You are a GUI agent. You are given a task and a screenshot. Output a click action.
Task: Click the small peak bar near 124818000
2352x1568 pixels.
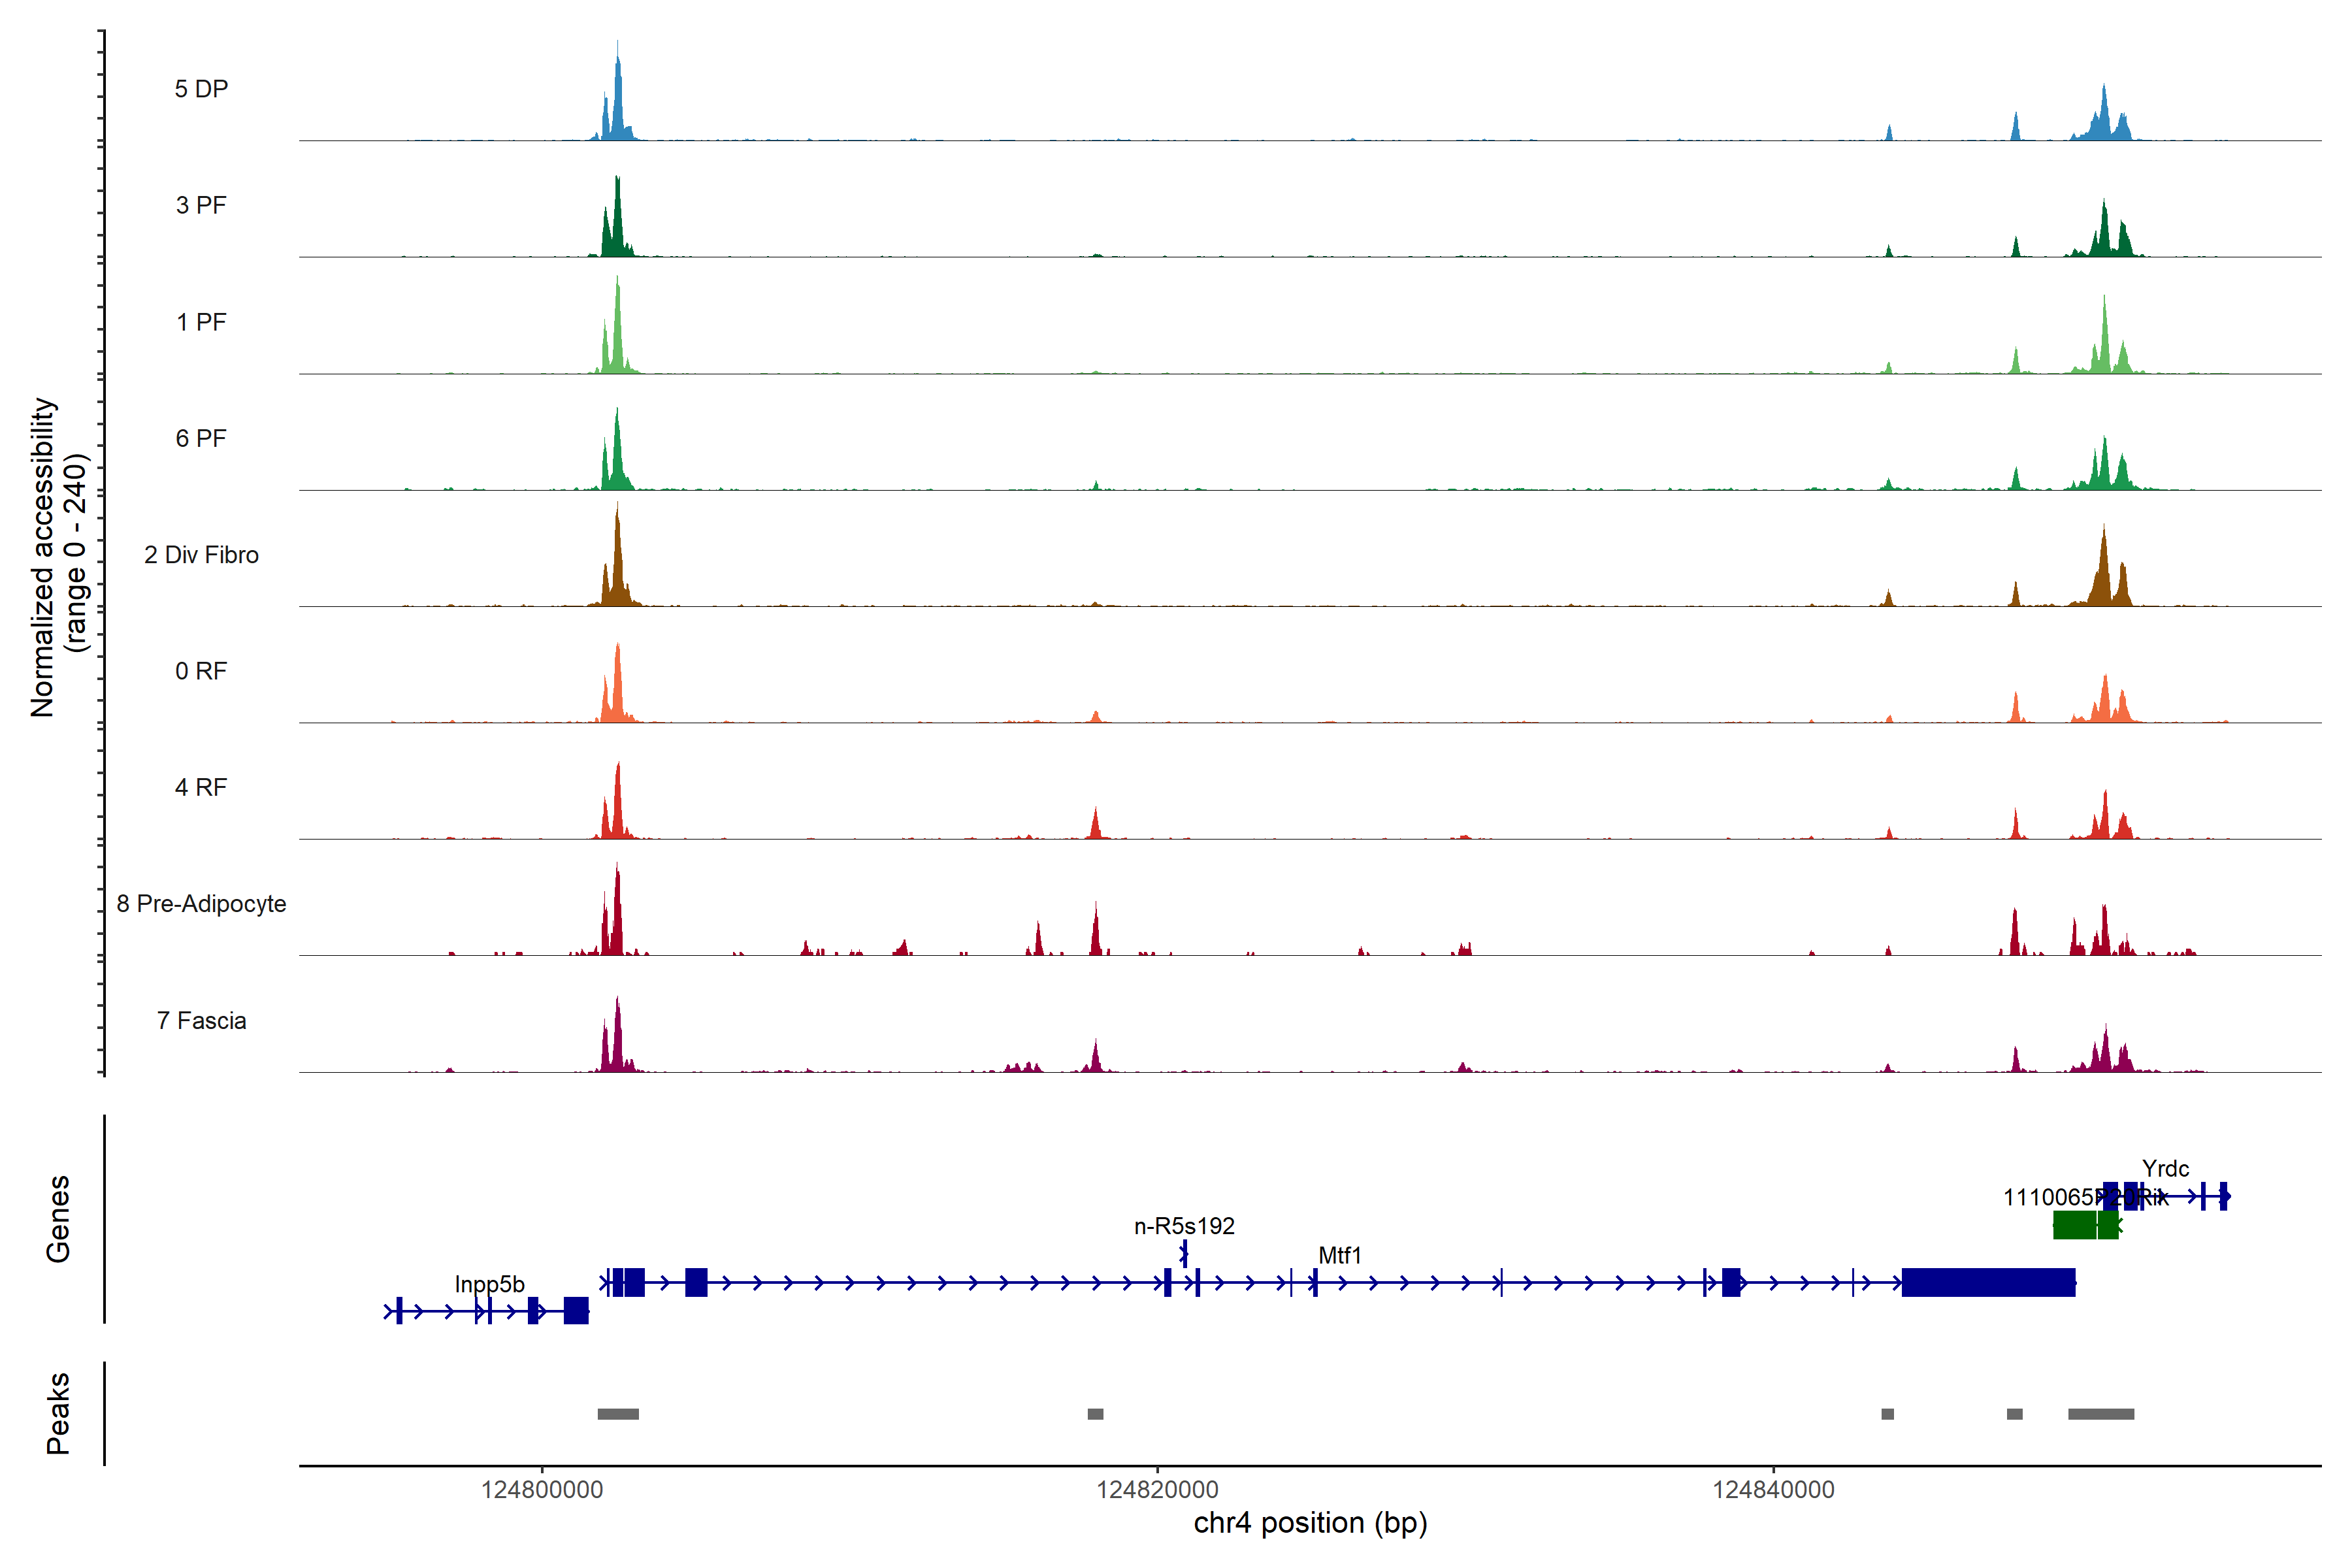[1095, 1414]
